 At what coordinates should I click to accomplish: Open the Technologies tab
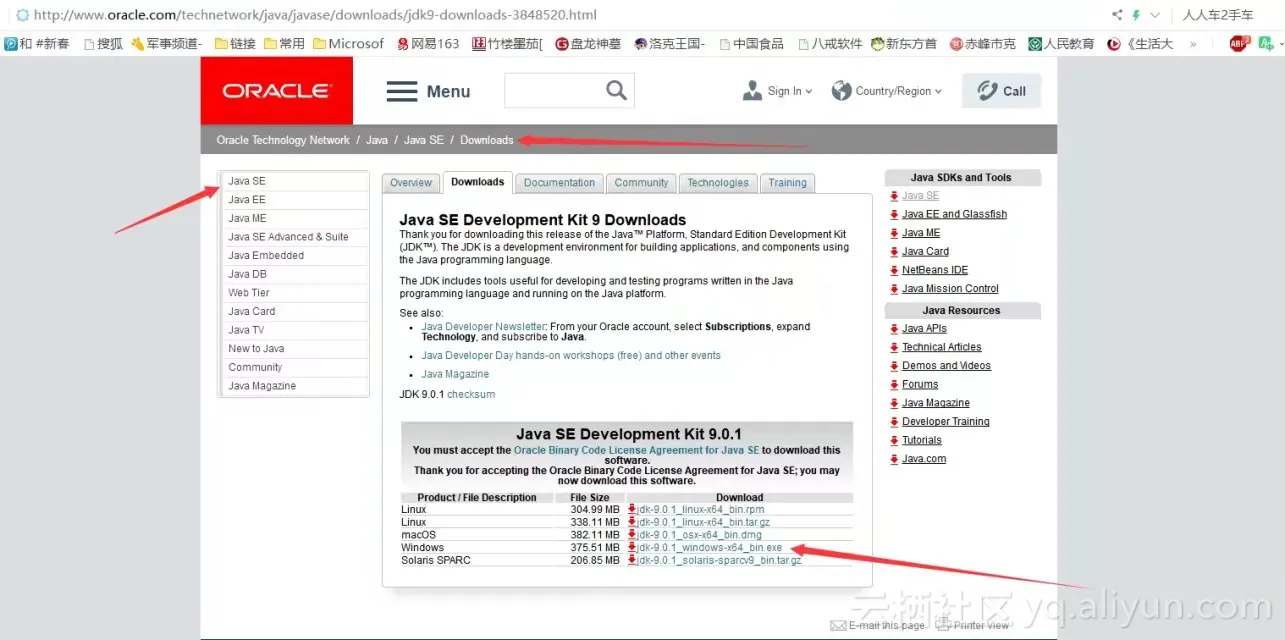click(x=718, y=183)
